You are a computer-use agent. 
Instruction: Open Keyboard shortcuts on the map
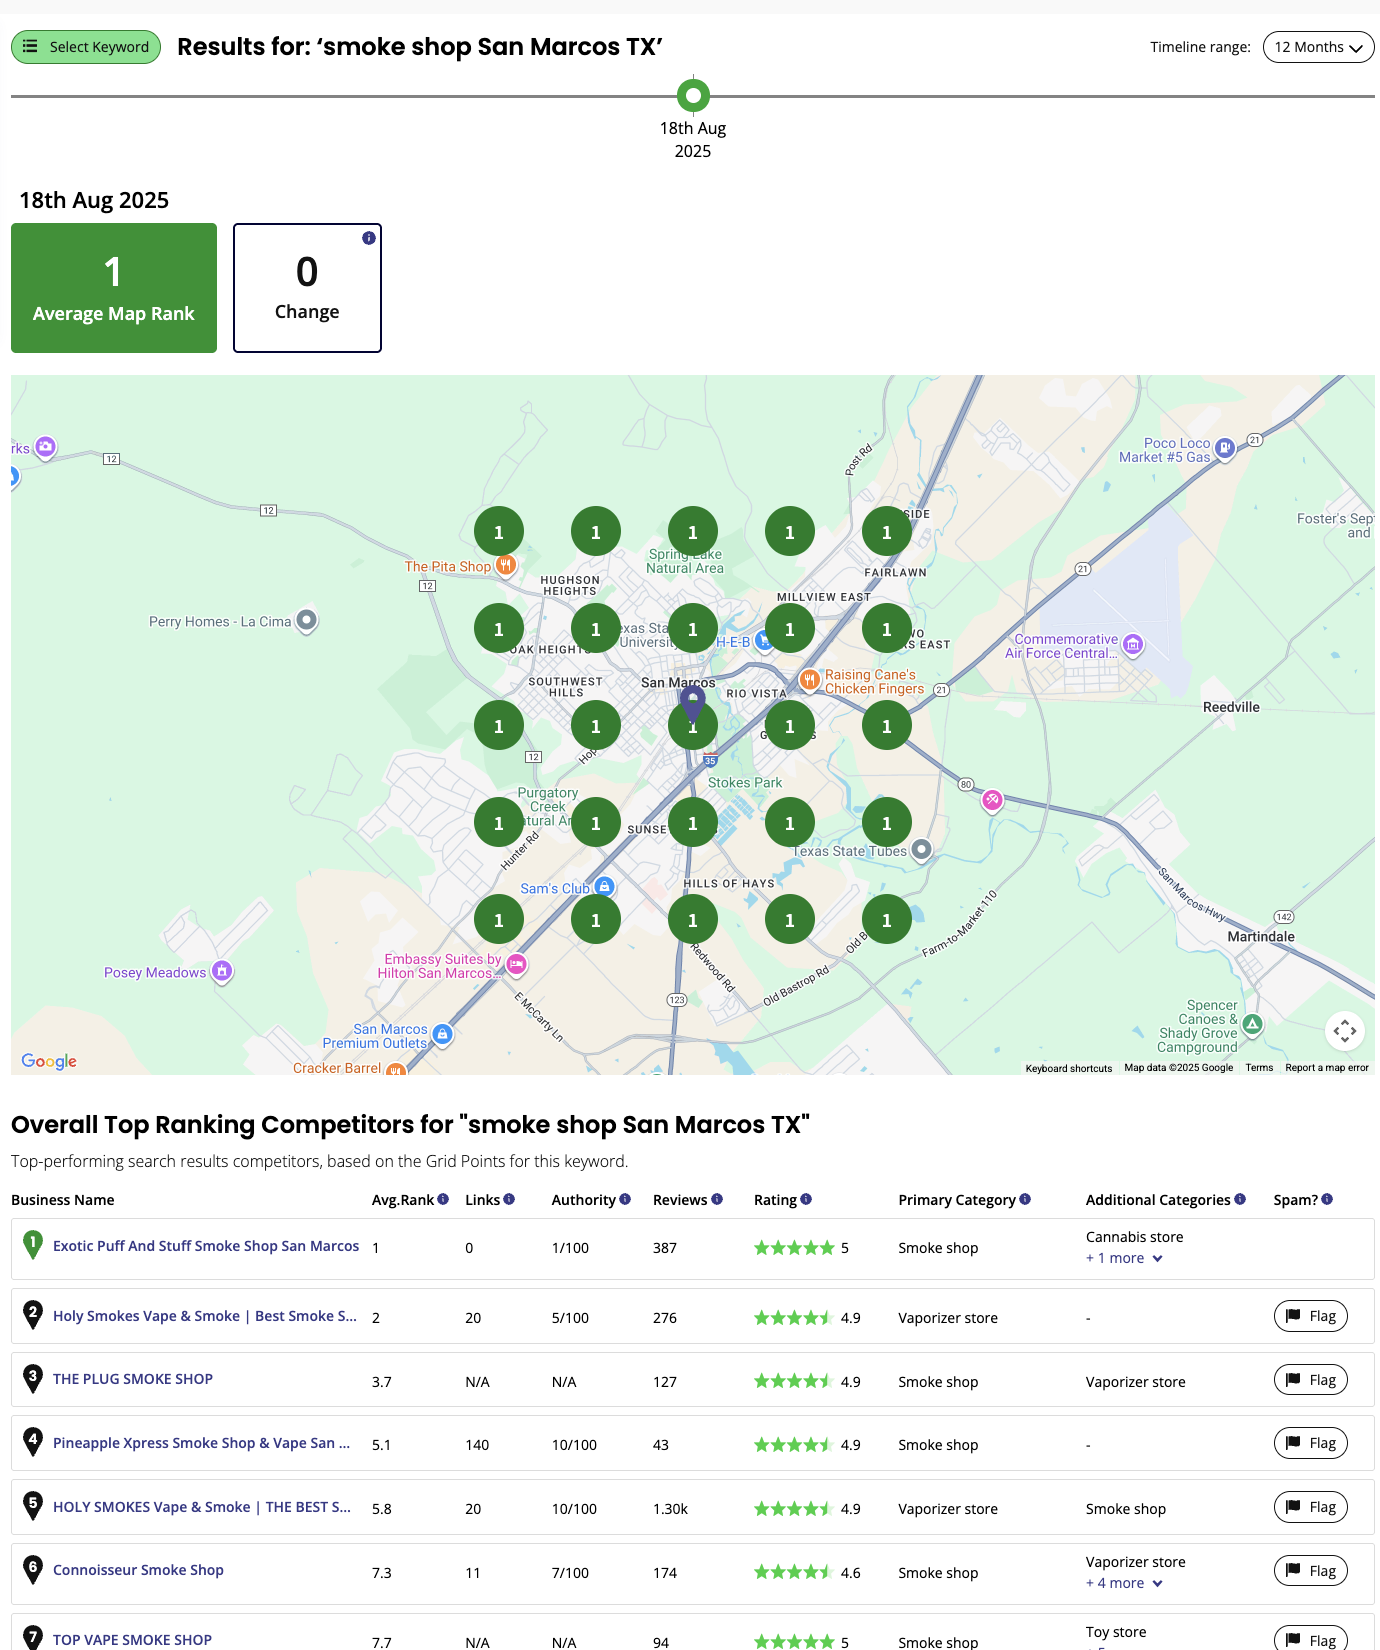point(1069,1068)
